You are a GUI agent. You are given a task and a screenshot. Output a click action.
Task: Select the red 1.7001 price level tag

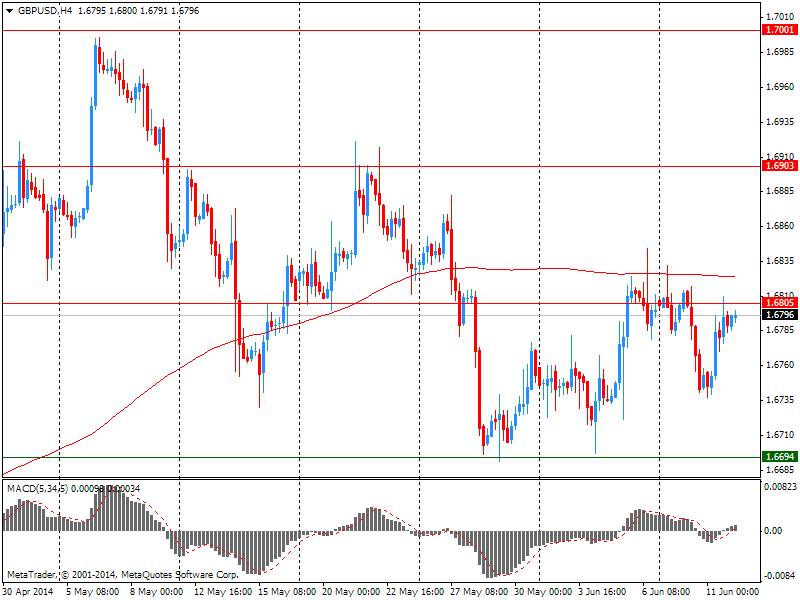[780, 30]
